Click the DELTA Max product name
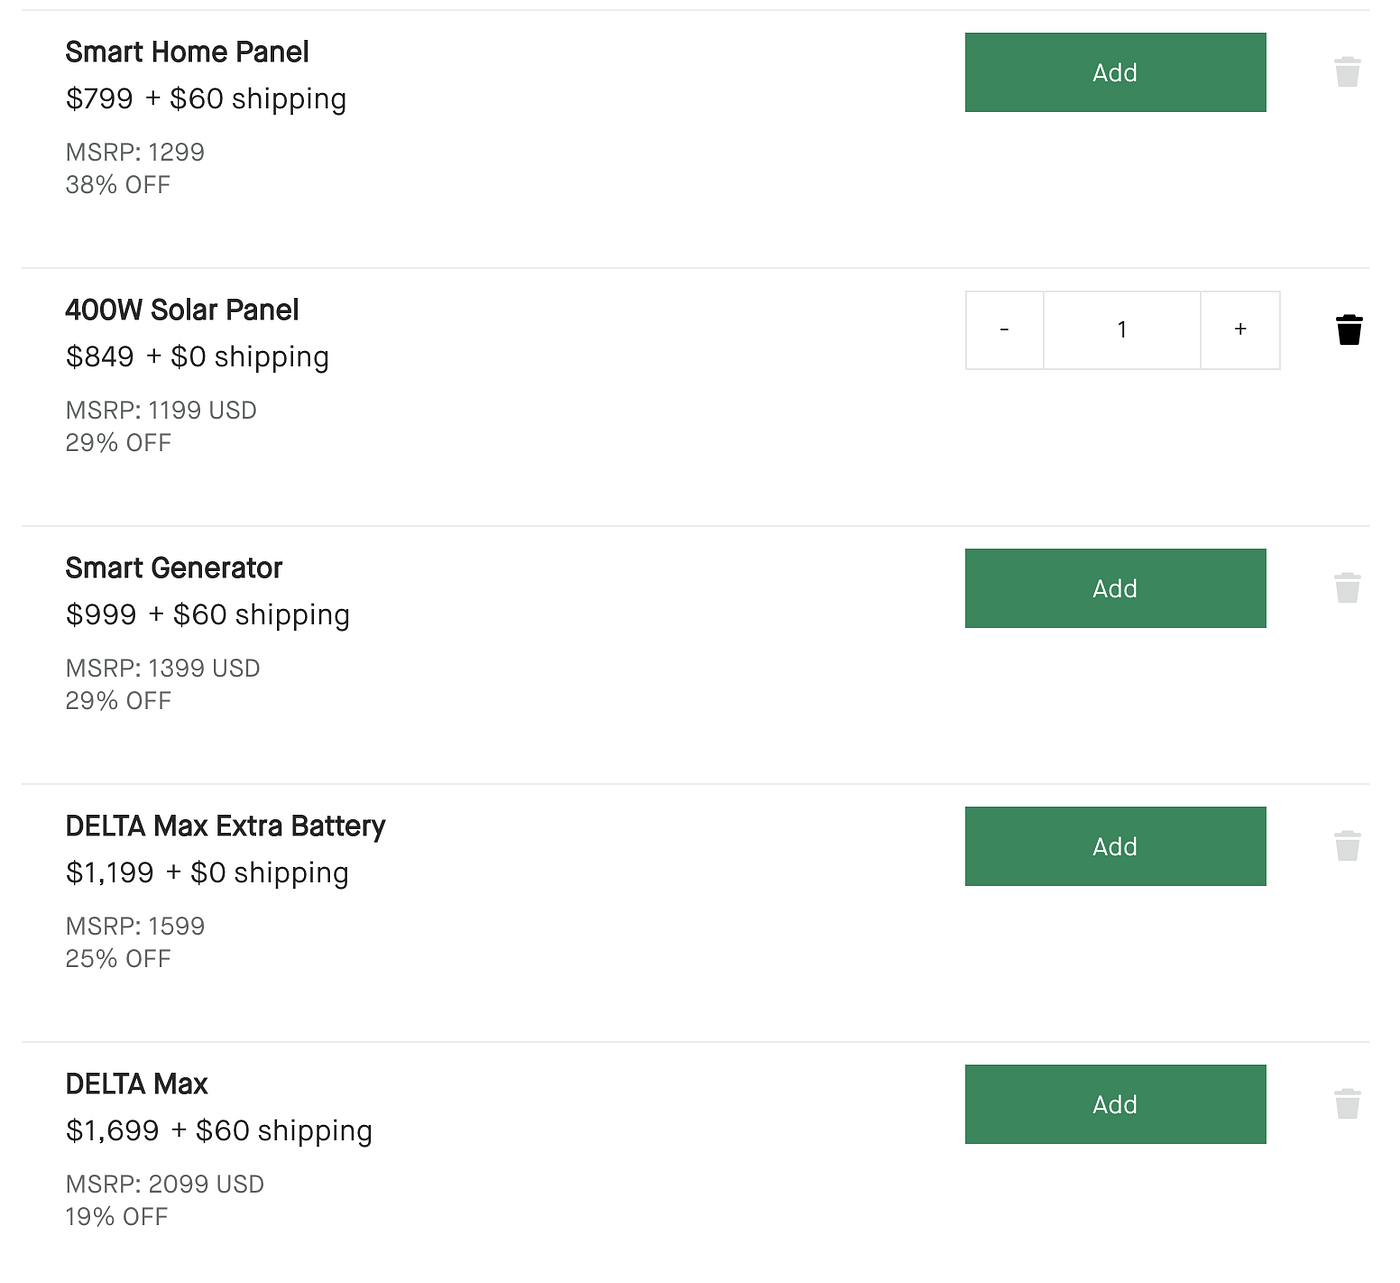 (137, 1084)
